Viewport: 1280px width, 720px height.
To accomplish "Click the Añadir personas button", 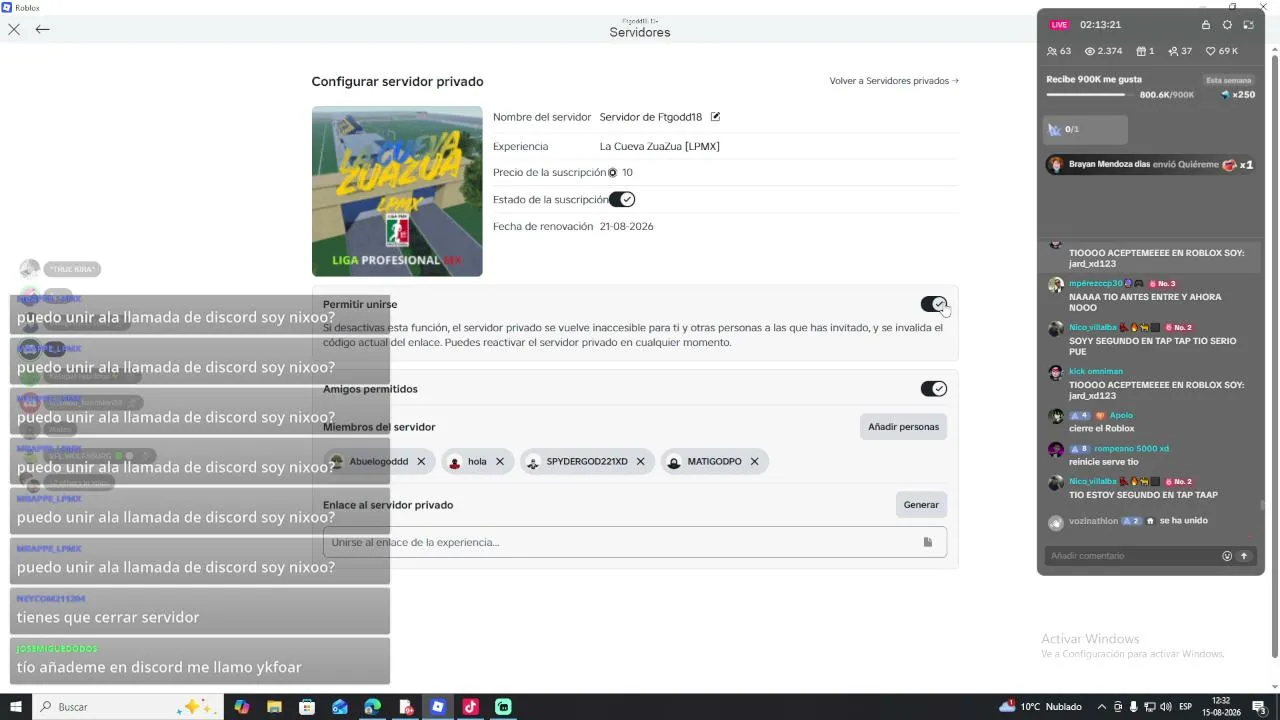I will [x=904, y=427].
